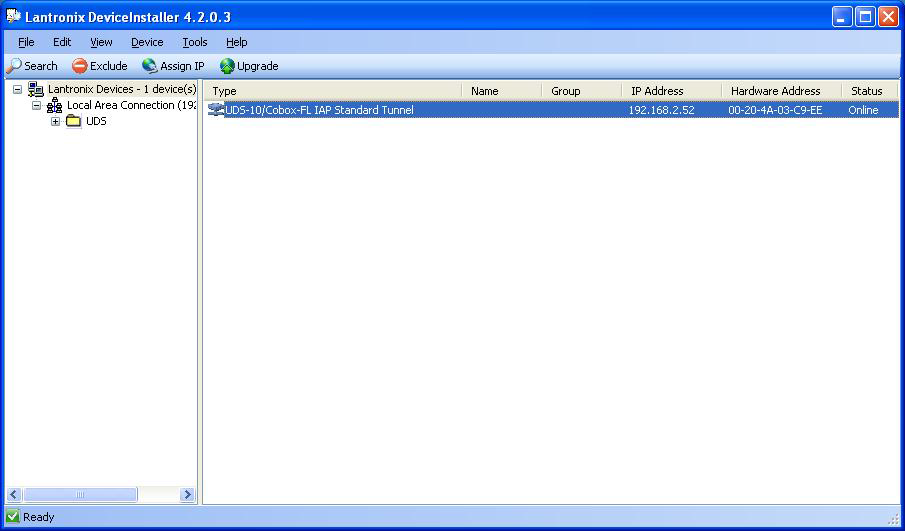Click the Search toolbar button label

click(x=41, y=66)
